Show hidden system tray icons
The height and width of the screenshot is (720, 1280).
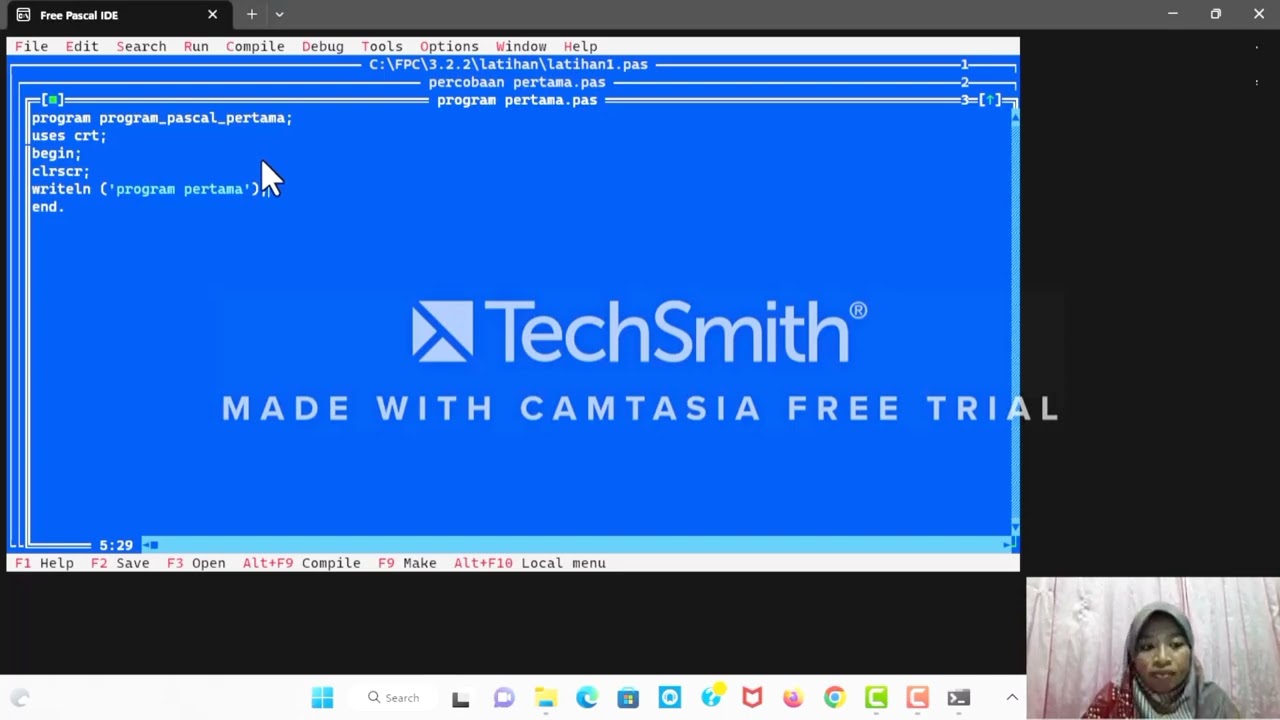click(1012, 698)
